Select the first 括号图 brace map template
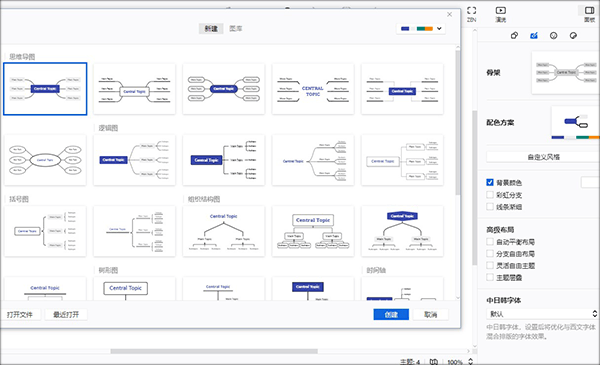 [45, 231]
